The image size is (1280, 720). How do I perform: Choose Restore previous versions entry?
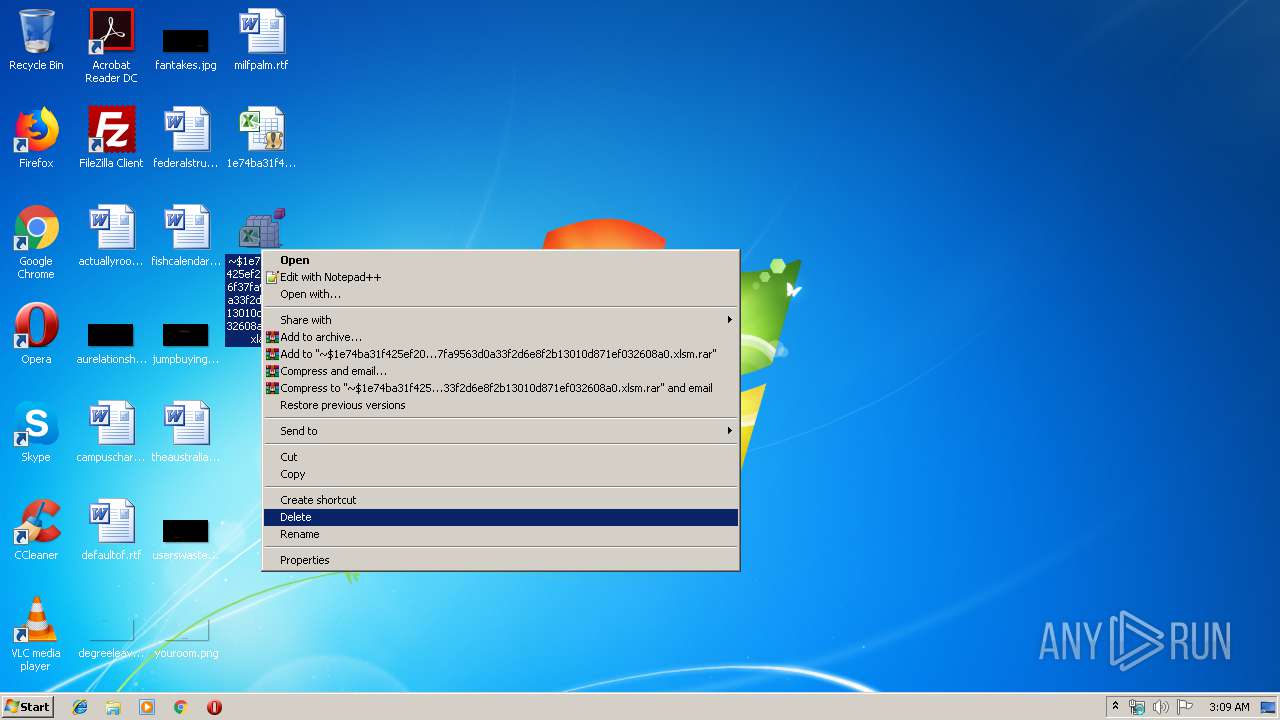500,405
